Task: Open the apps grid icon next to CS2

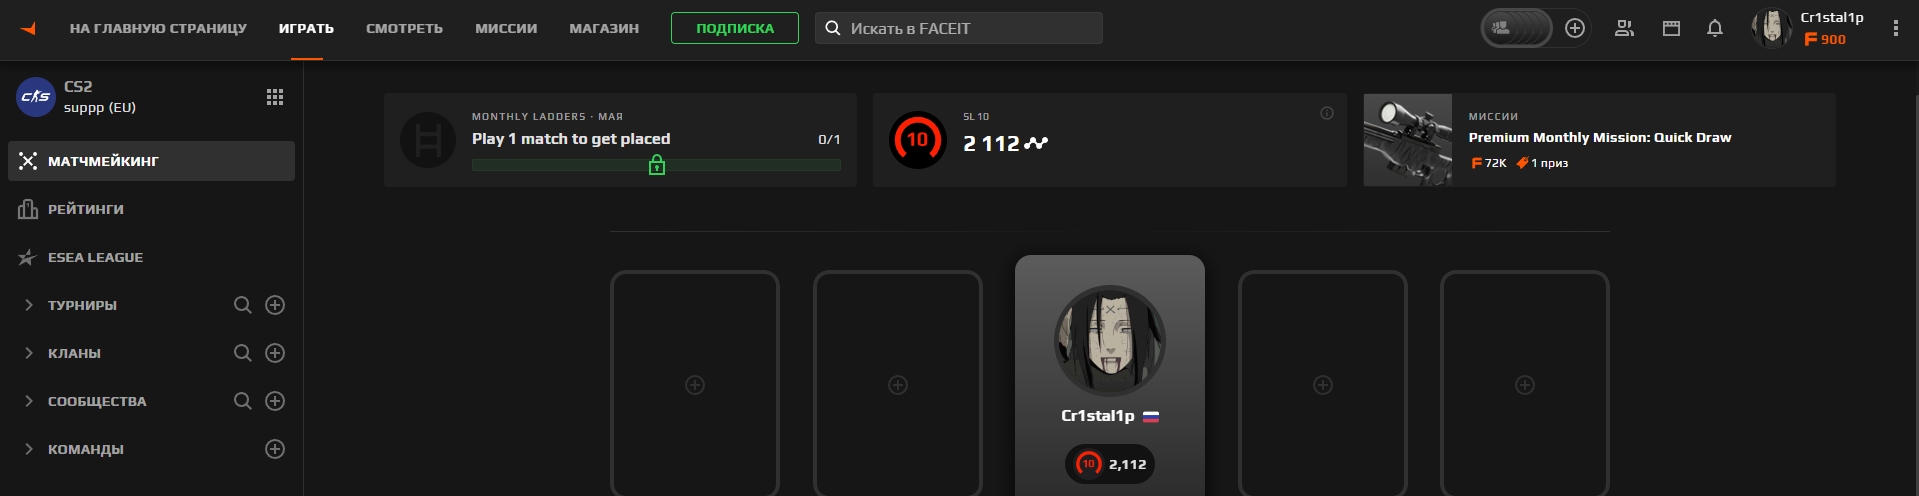Action: pyautogui.click(x=275, y=97)
